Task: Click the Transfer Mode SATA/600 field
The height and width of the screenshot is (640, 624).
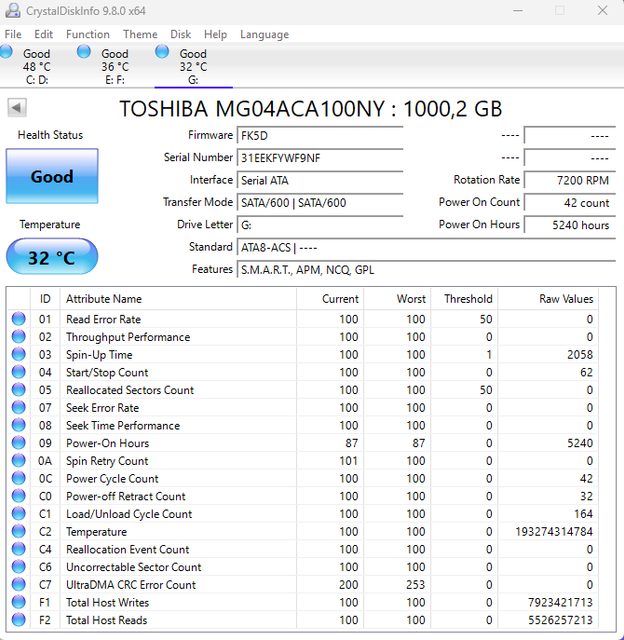Action: click(x=320, y=202)
